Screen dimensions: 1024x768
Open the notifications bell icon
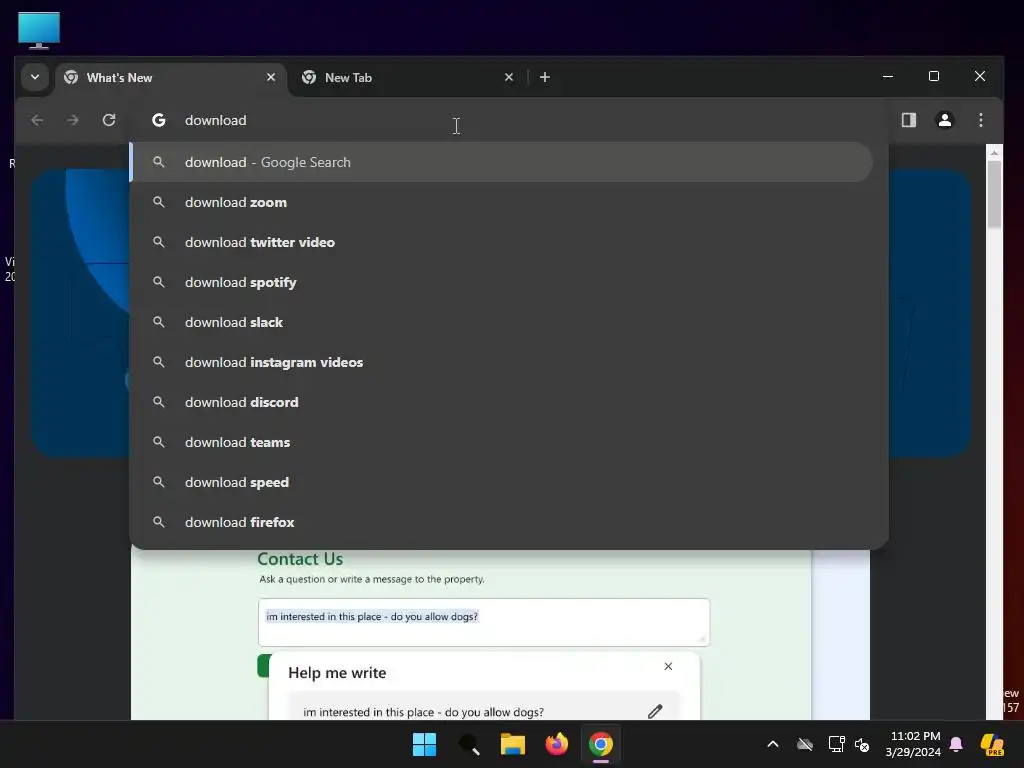point(956,744)
